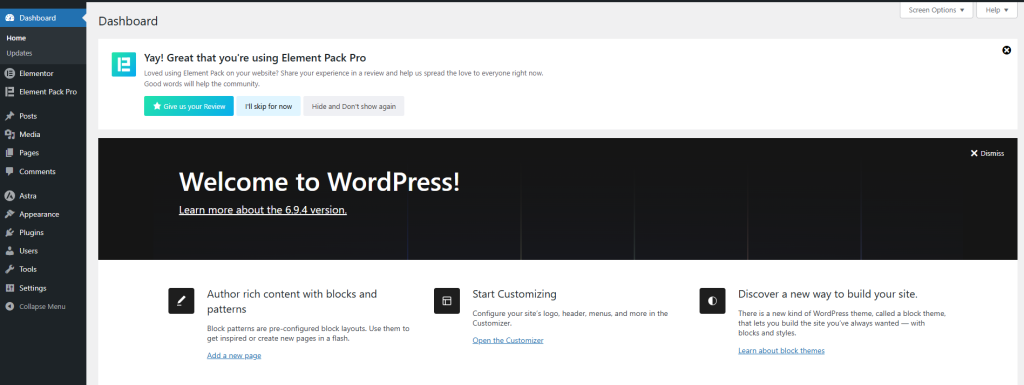This screenshot has height=385, width=1024.
Task: Open the Updates submenu item
Action: [x=19, y=53]
